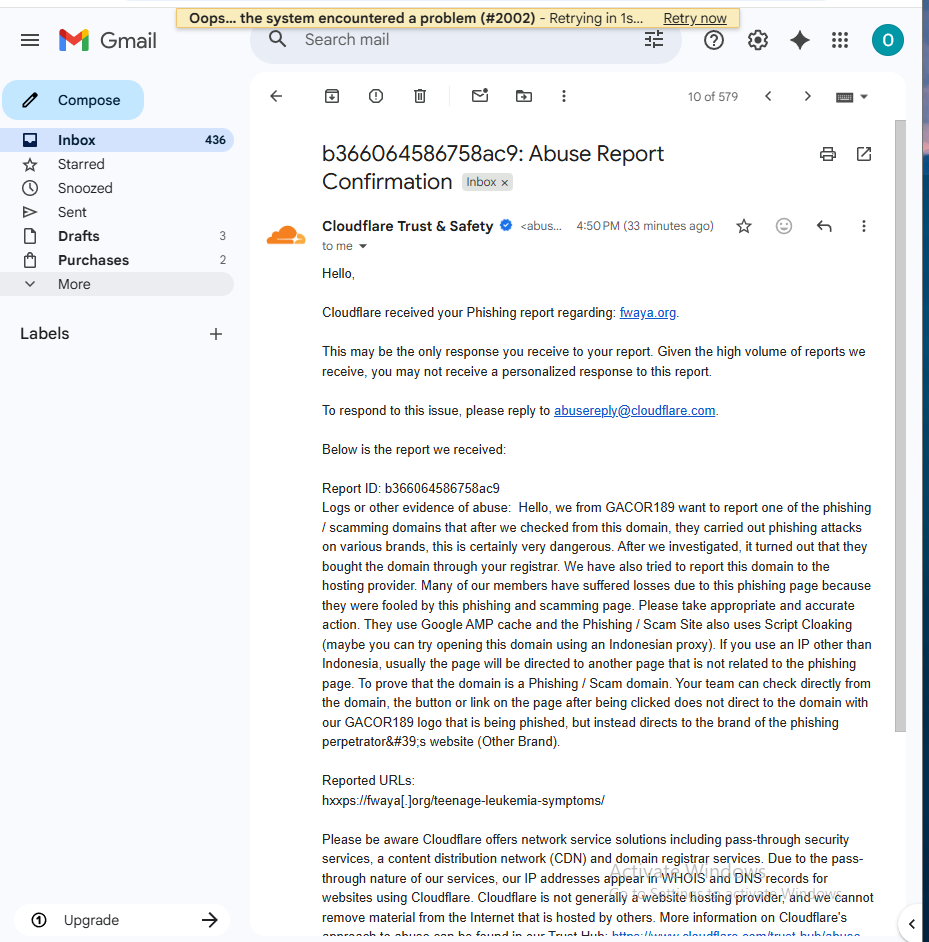The width and height of the screenshot is (929, 942).
Task: Open email in new window
Action: (x=864, y=154)
